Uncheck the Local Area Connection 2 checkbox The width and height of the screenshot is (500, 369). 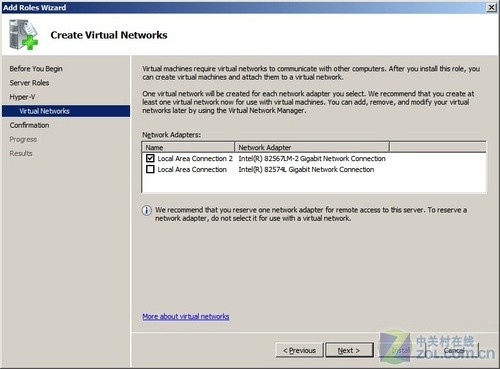(x=150, y=158)
